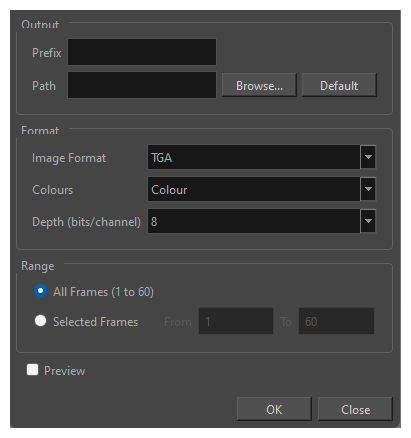
Task: Click the Depth dropdown arrow button
Action: pyautogui.click(x=368, y=221)
